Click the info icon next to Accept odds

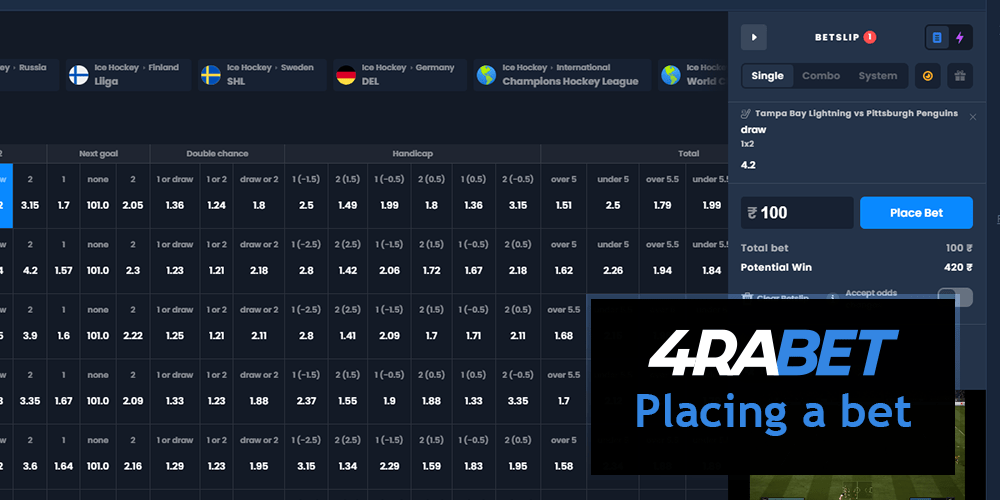point(832,297)
